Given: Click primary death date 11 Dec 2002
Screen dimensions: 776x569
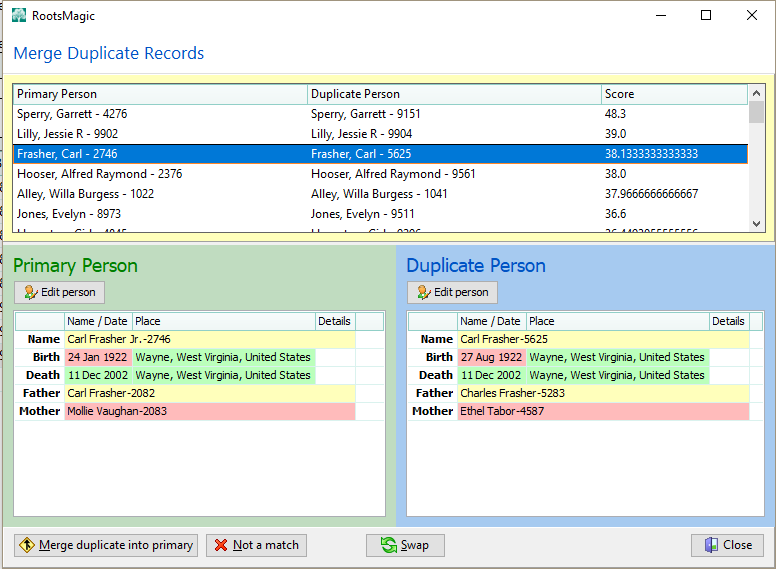Looking at the screenshot, I should pyautogui.click(x=98, y=375).
